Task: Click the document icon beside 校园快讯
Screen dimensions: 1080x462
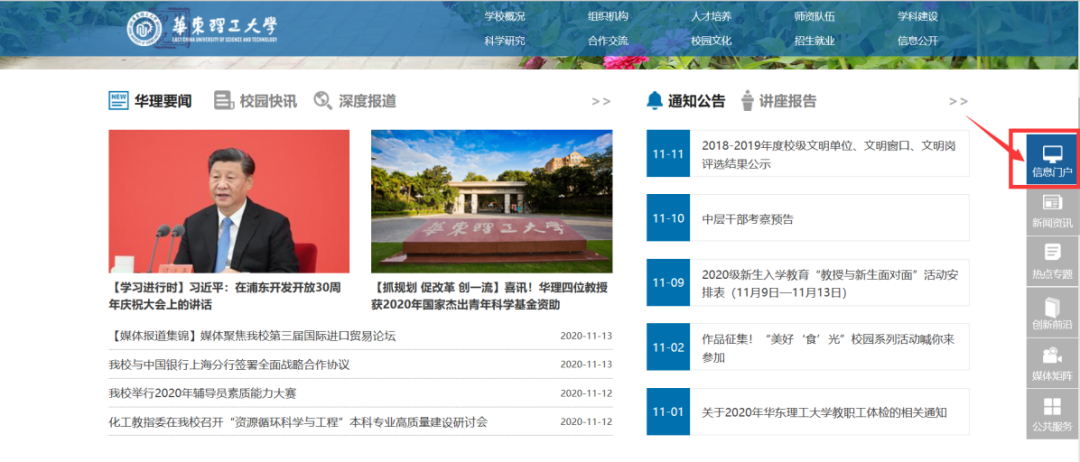Action: click(223, 101)
